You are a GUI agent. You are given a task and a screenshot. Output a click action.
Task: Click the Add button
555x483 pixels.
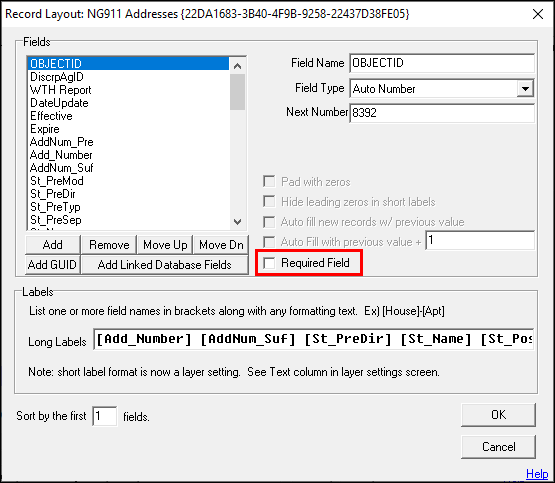click(x=53, y=245)
